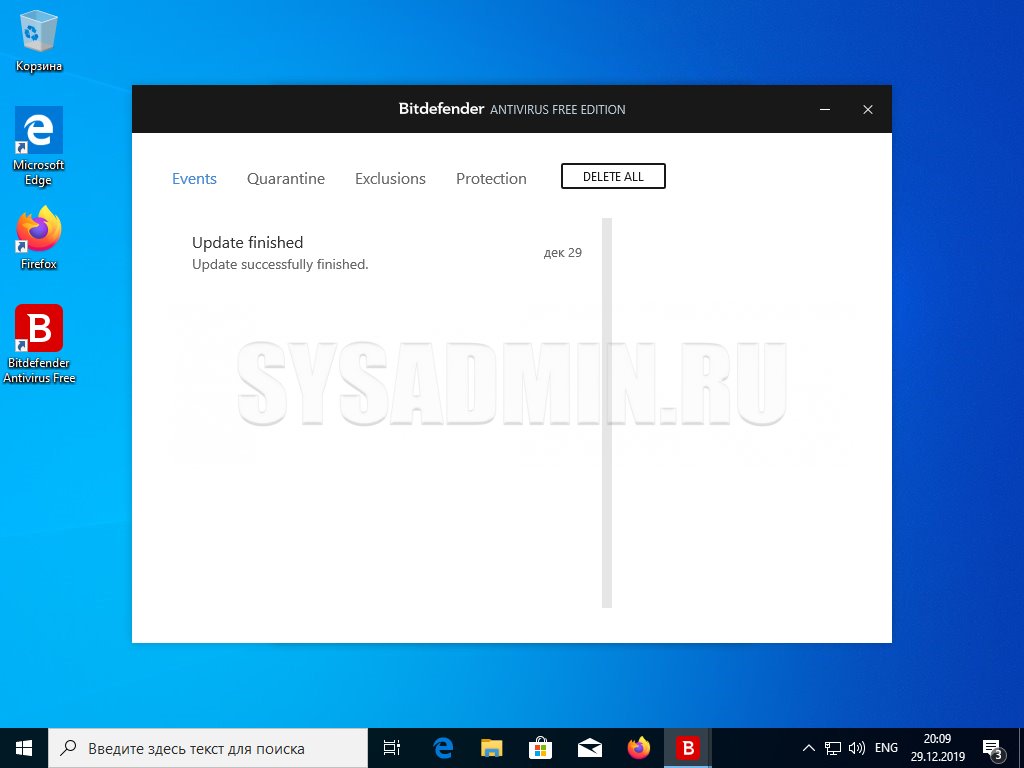Open Microsoft Store from the taskbar

[540, 748]
